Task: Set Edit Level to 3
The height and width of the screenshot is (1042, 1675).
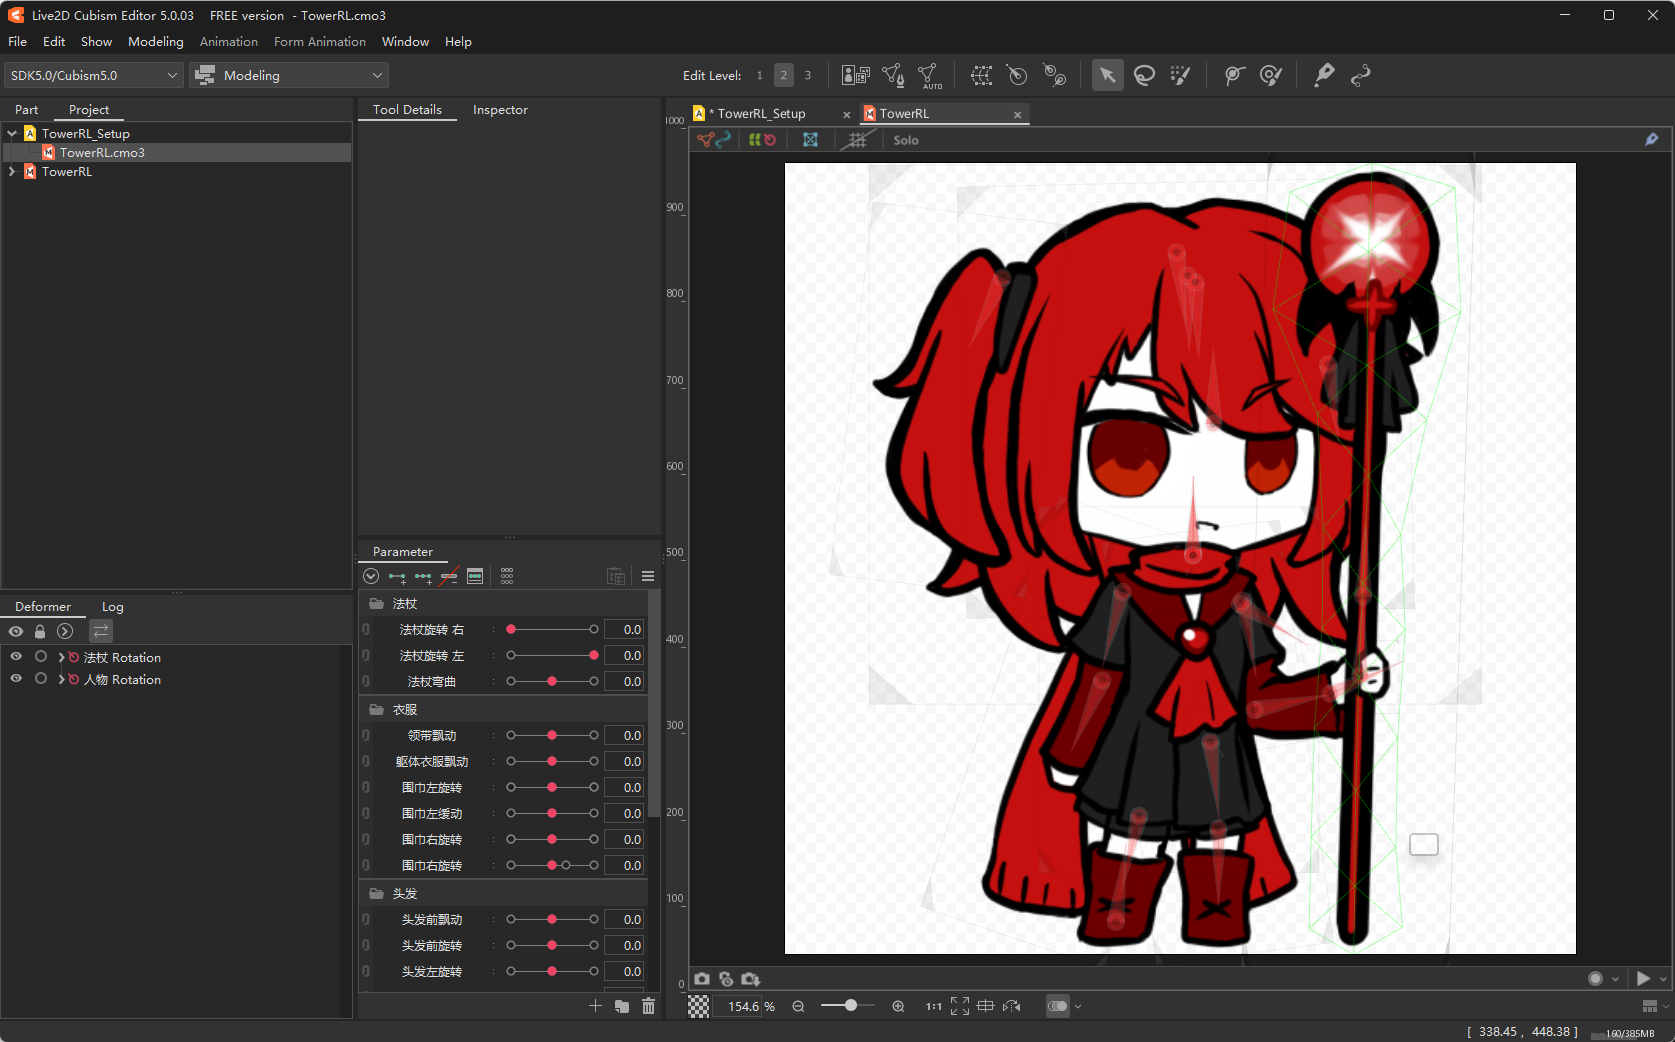Action: click(807, 75)
